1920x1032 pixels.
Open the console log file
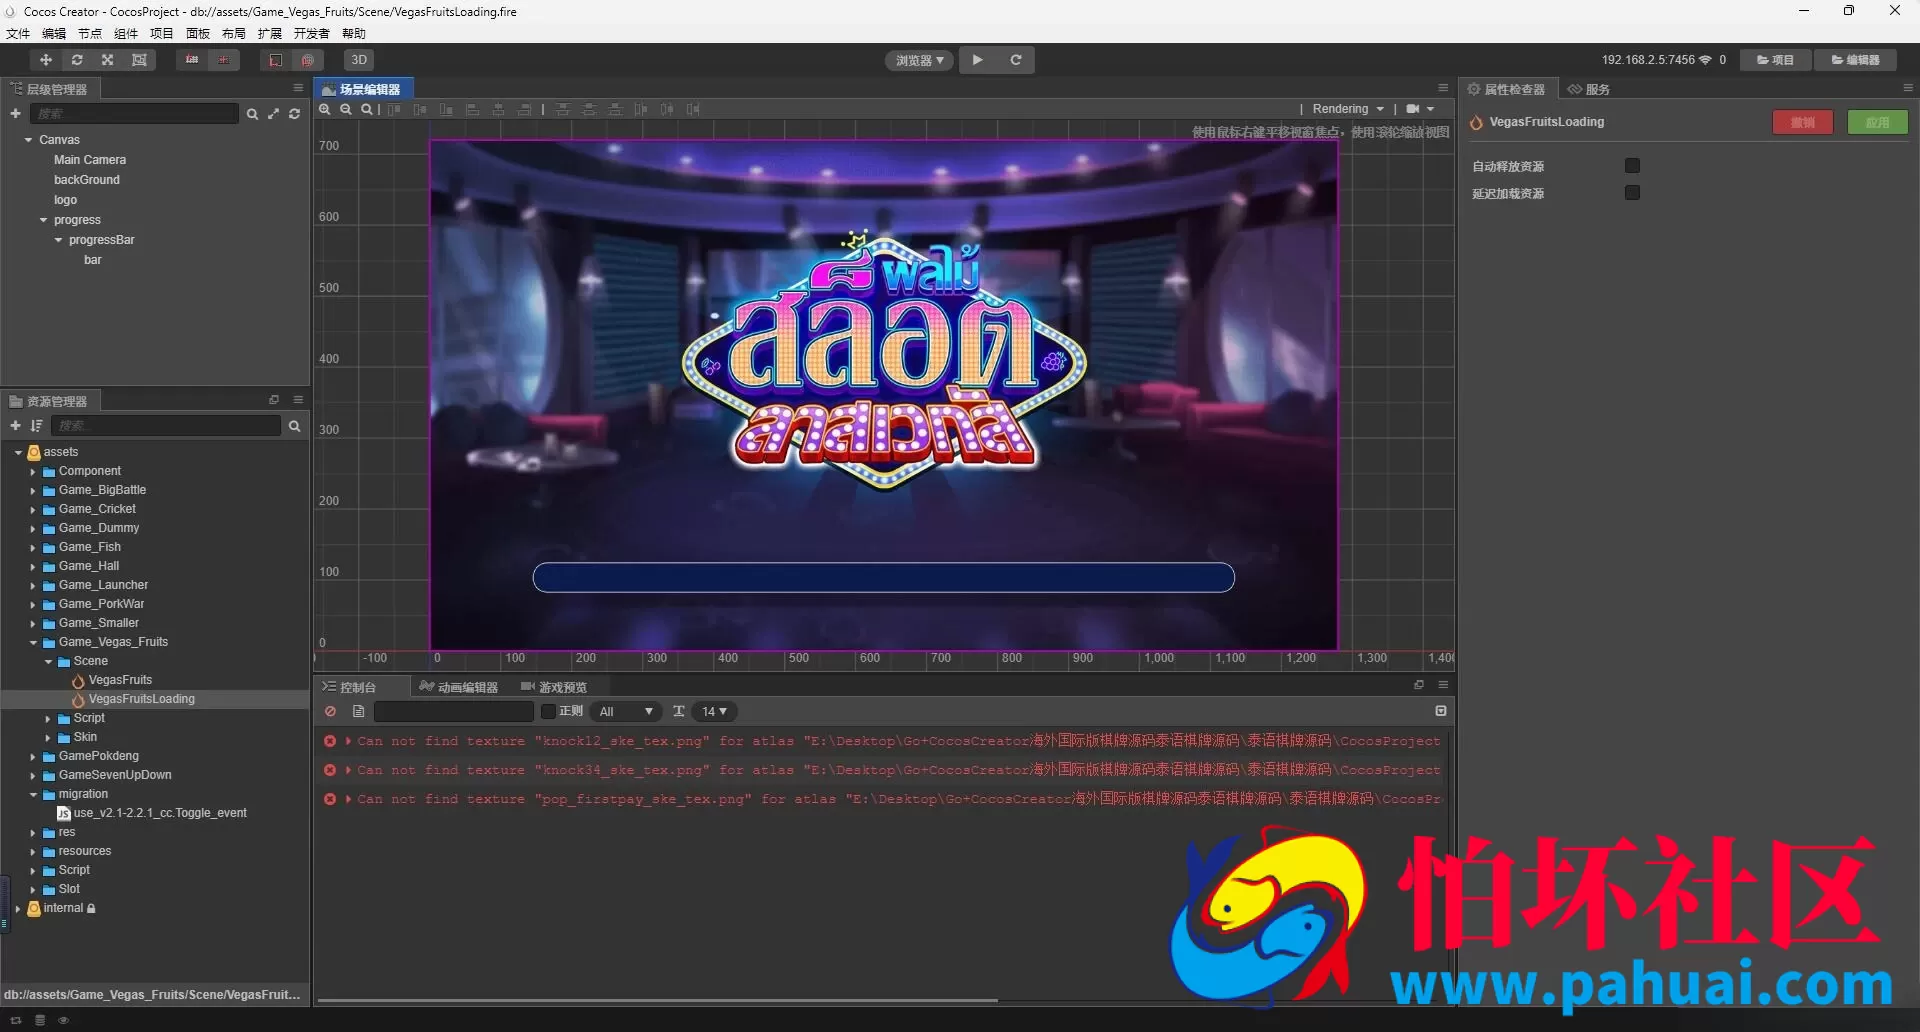point(358,712)
